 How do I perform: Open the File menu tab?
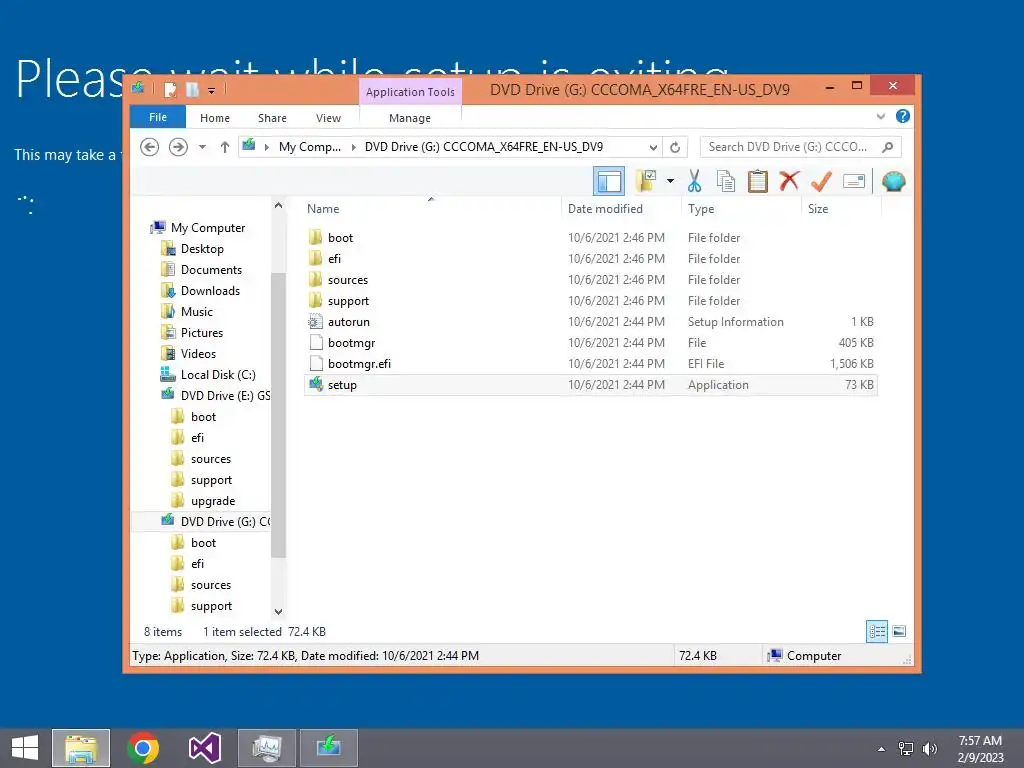tap(158, 118)
